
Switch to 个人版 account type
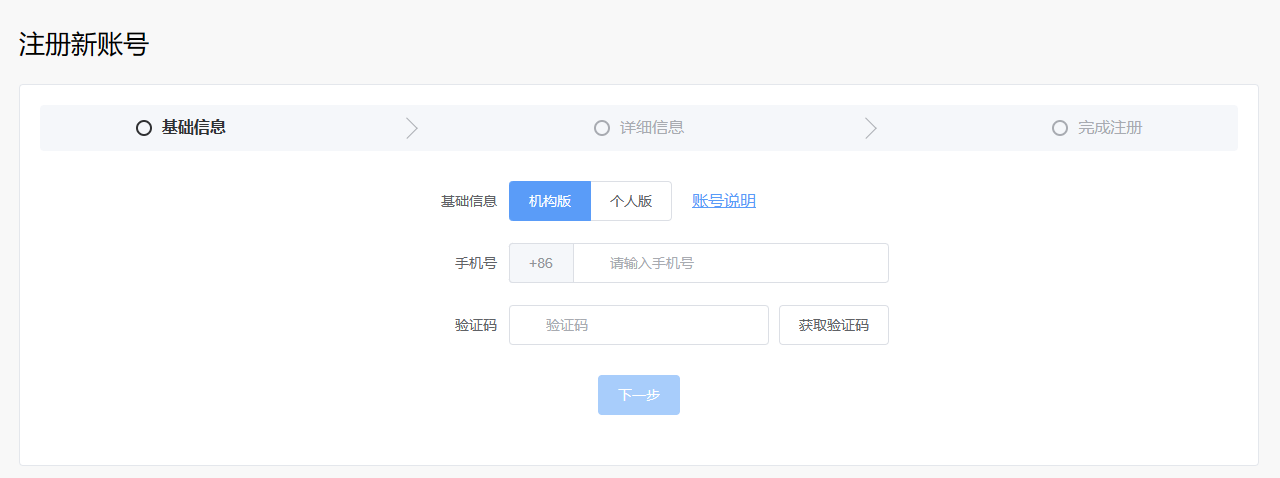(x=631, y=201)
